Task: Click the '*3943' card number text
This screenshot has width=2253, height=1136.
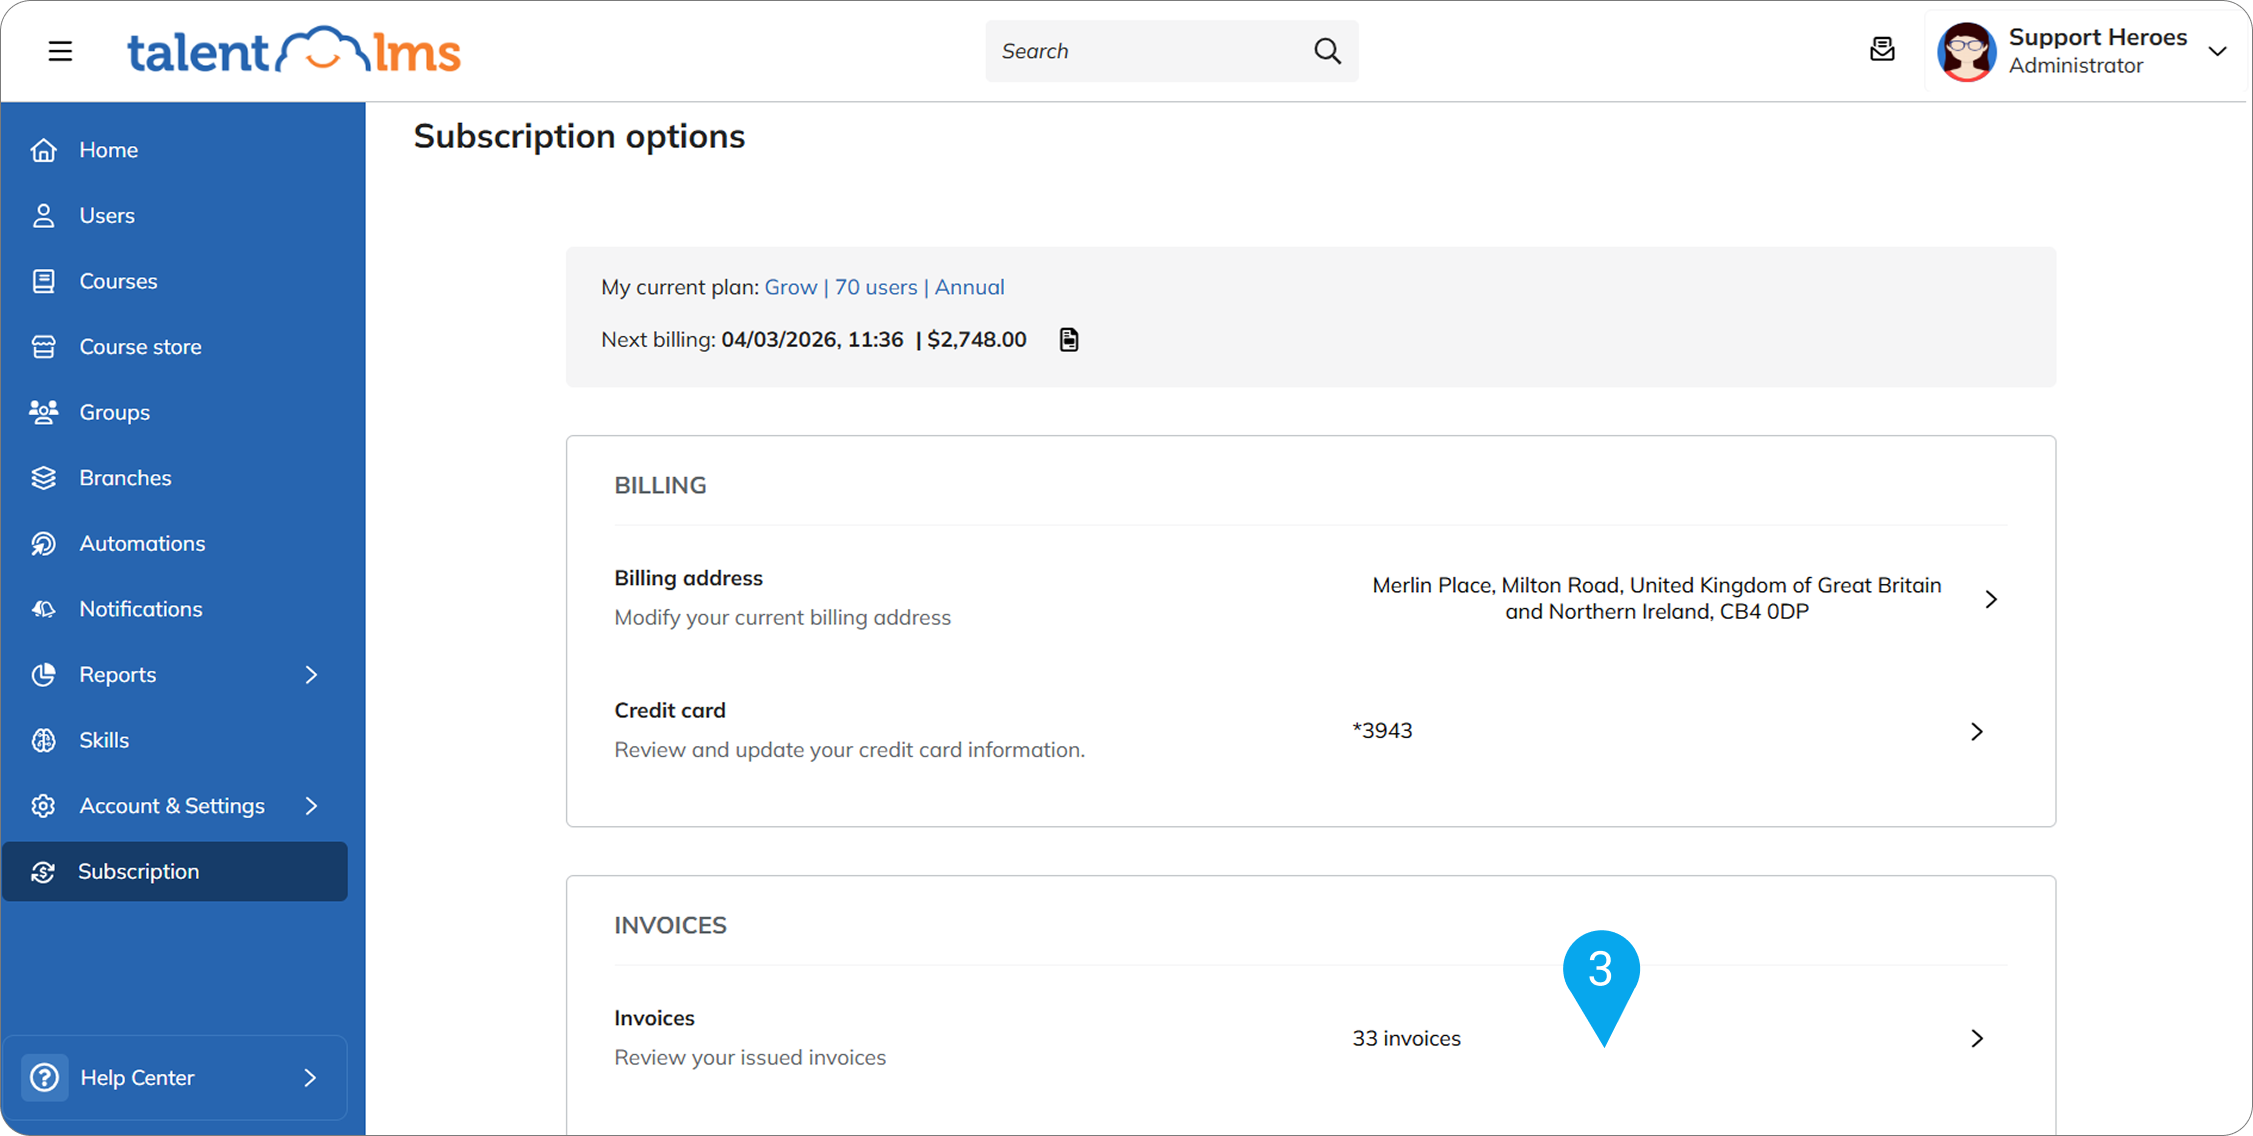Action: pos(1382,731)
